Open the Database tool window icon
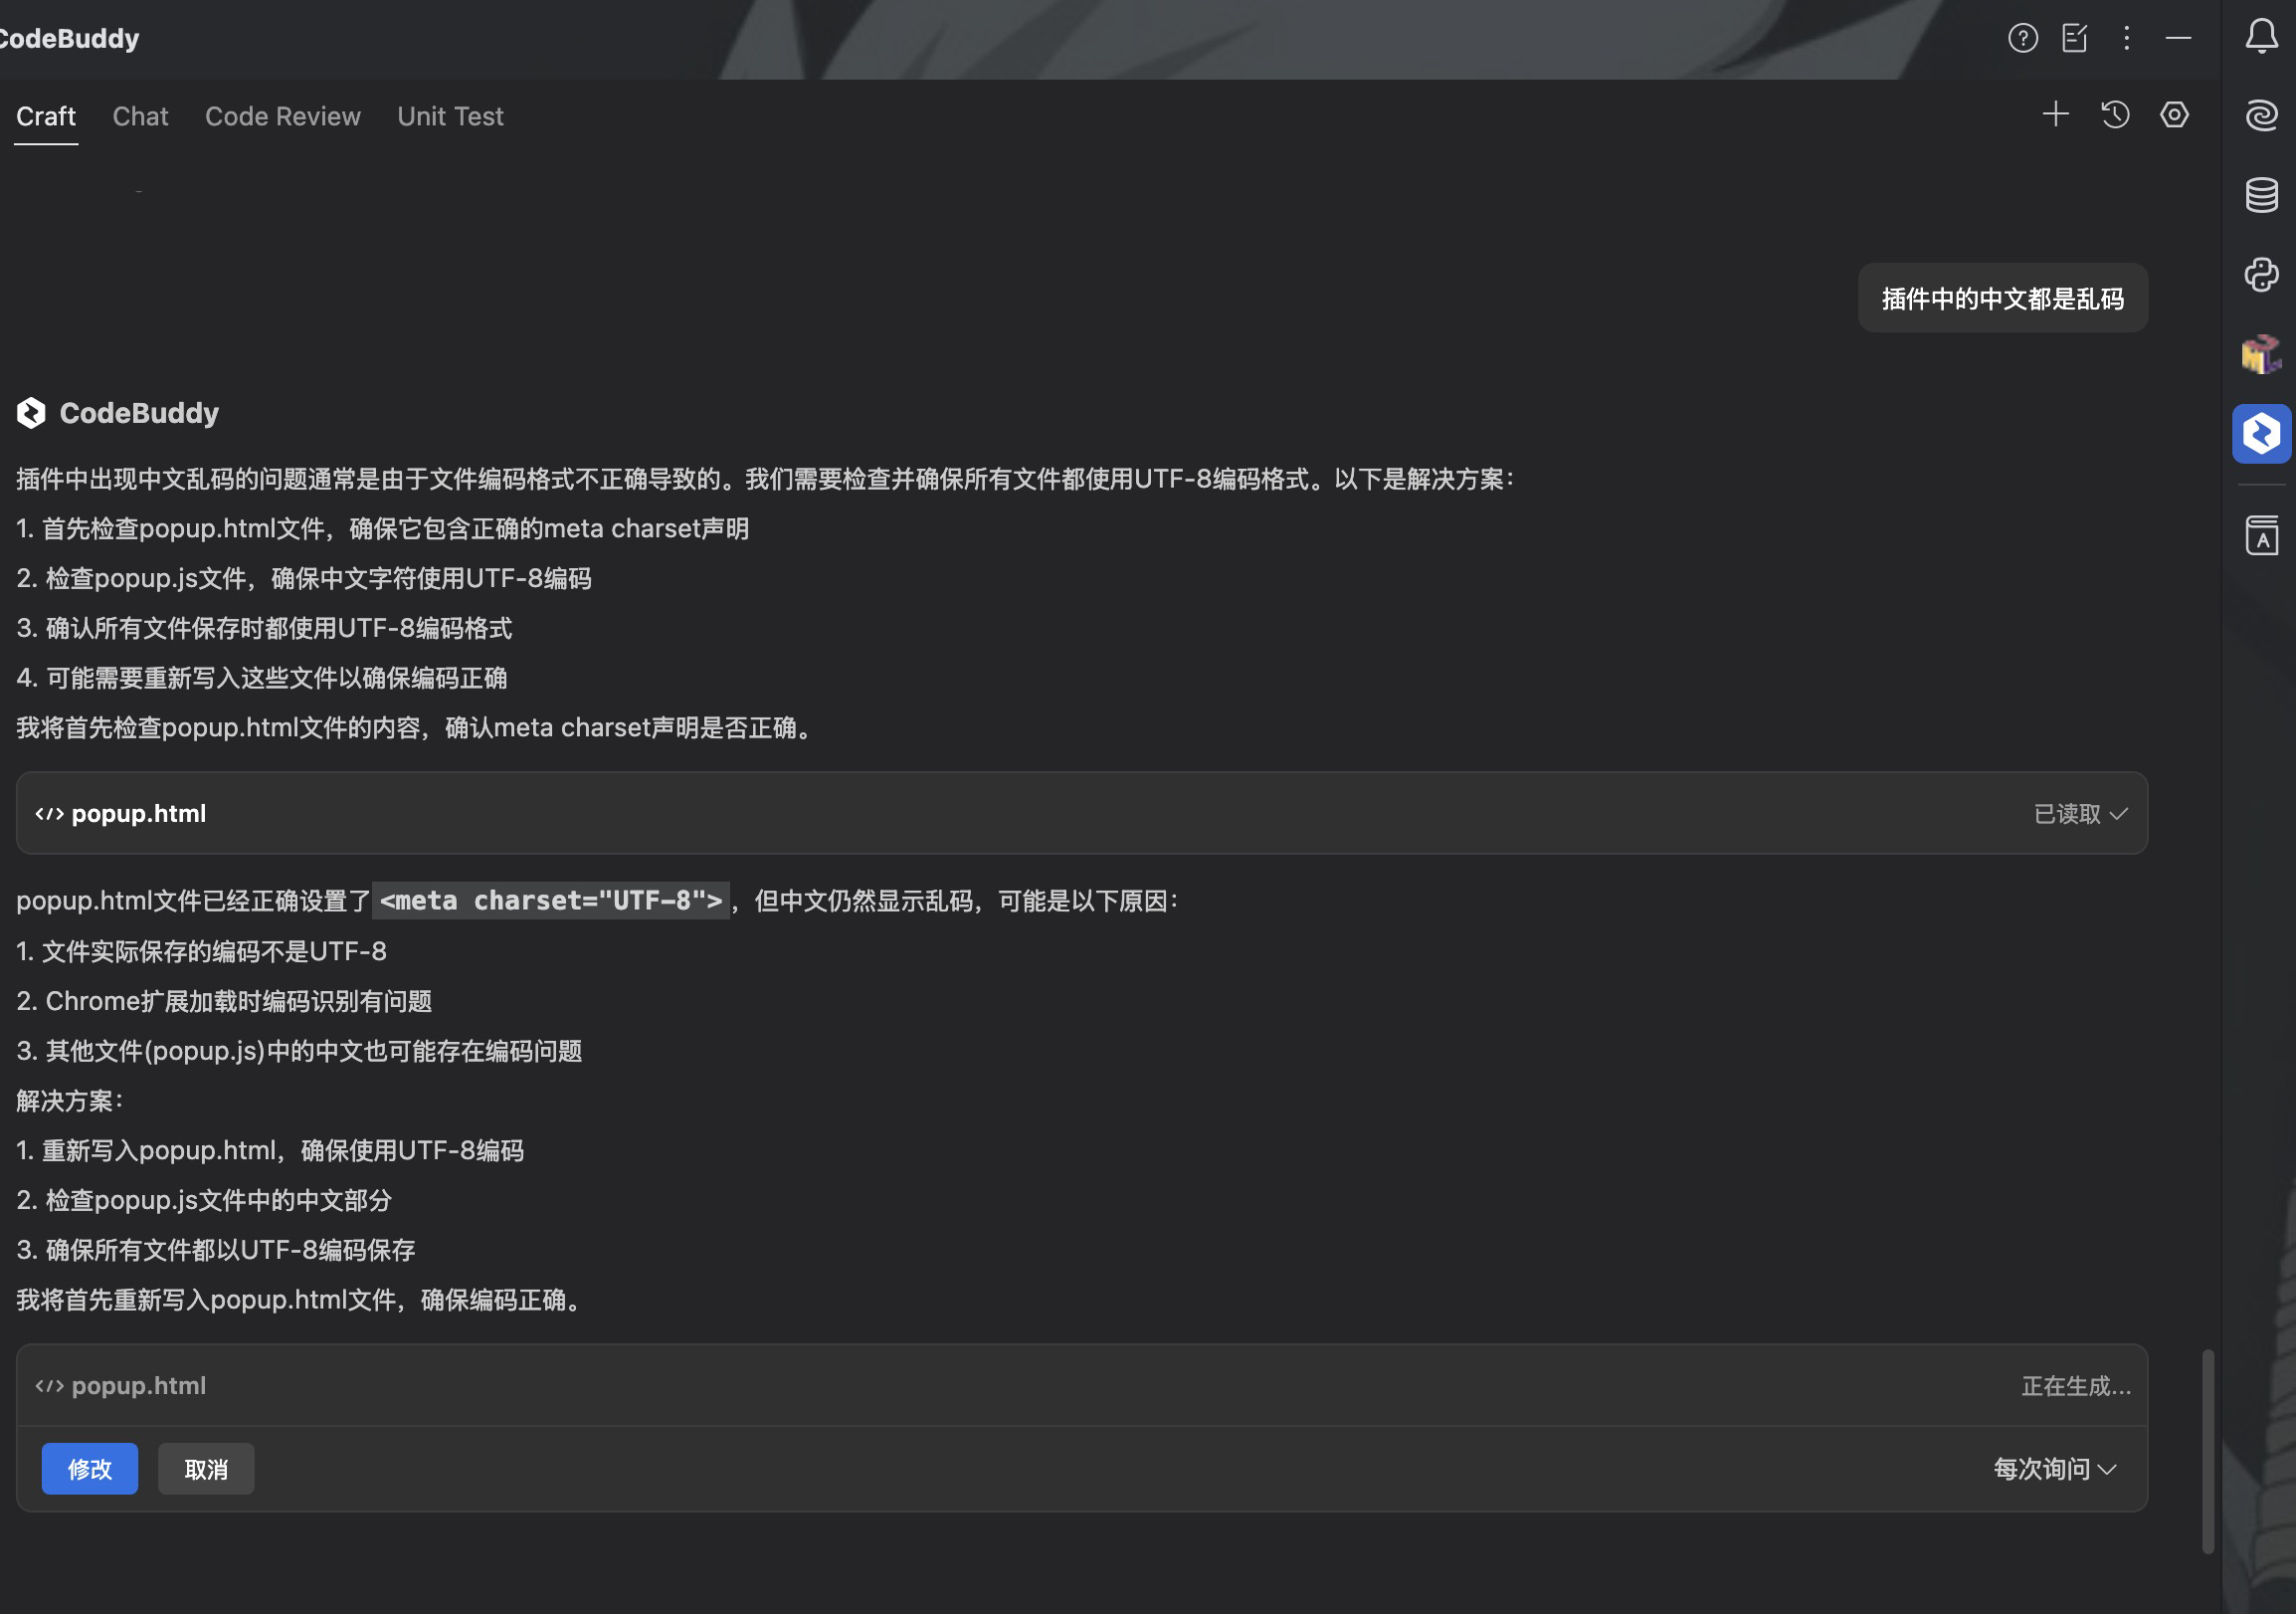2296x1614 pixels. (x=2261, y=194)
